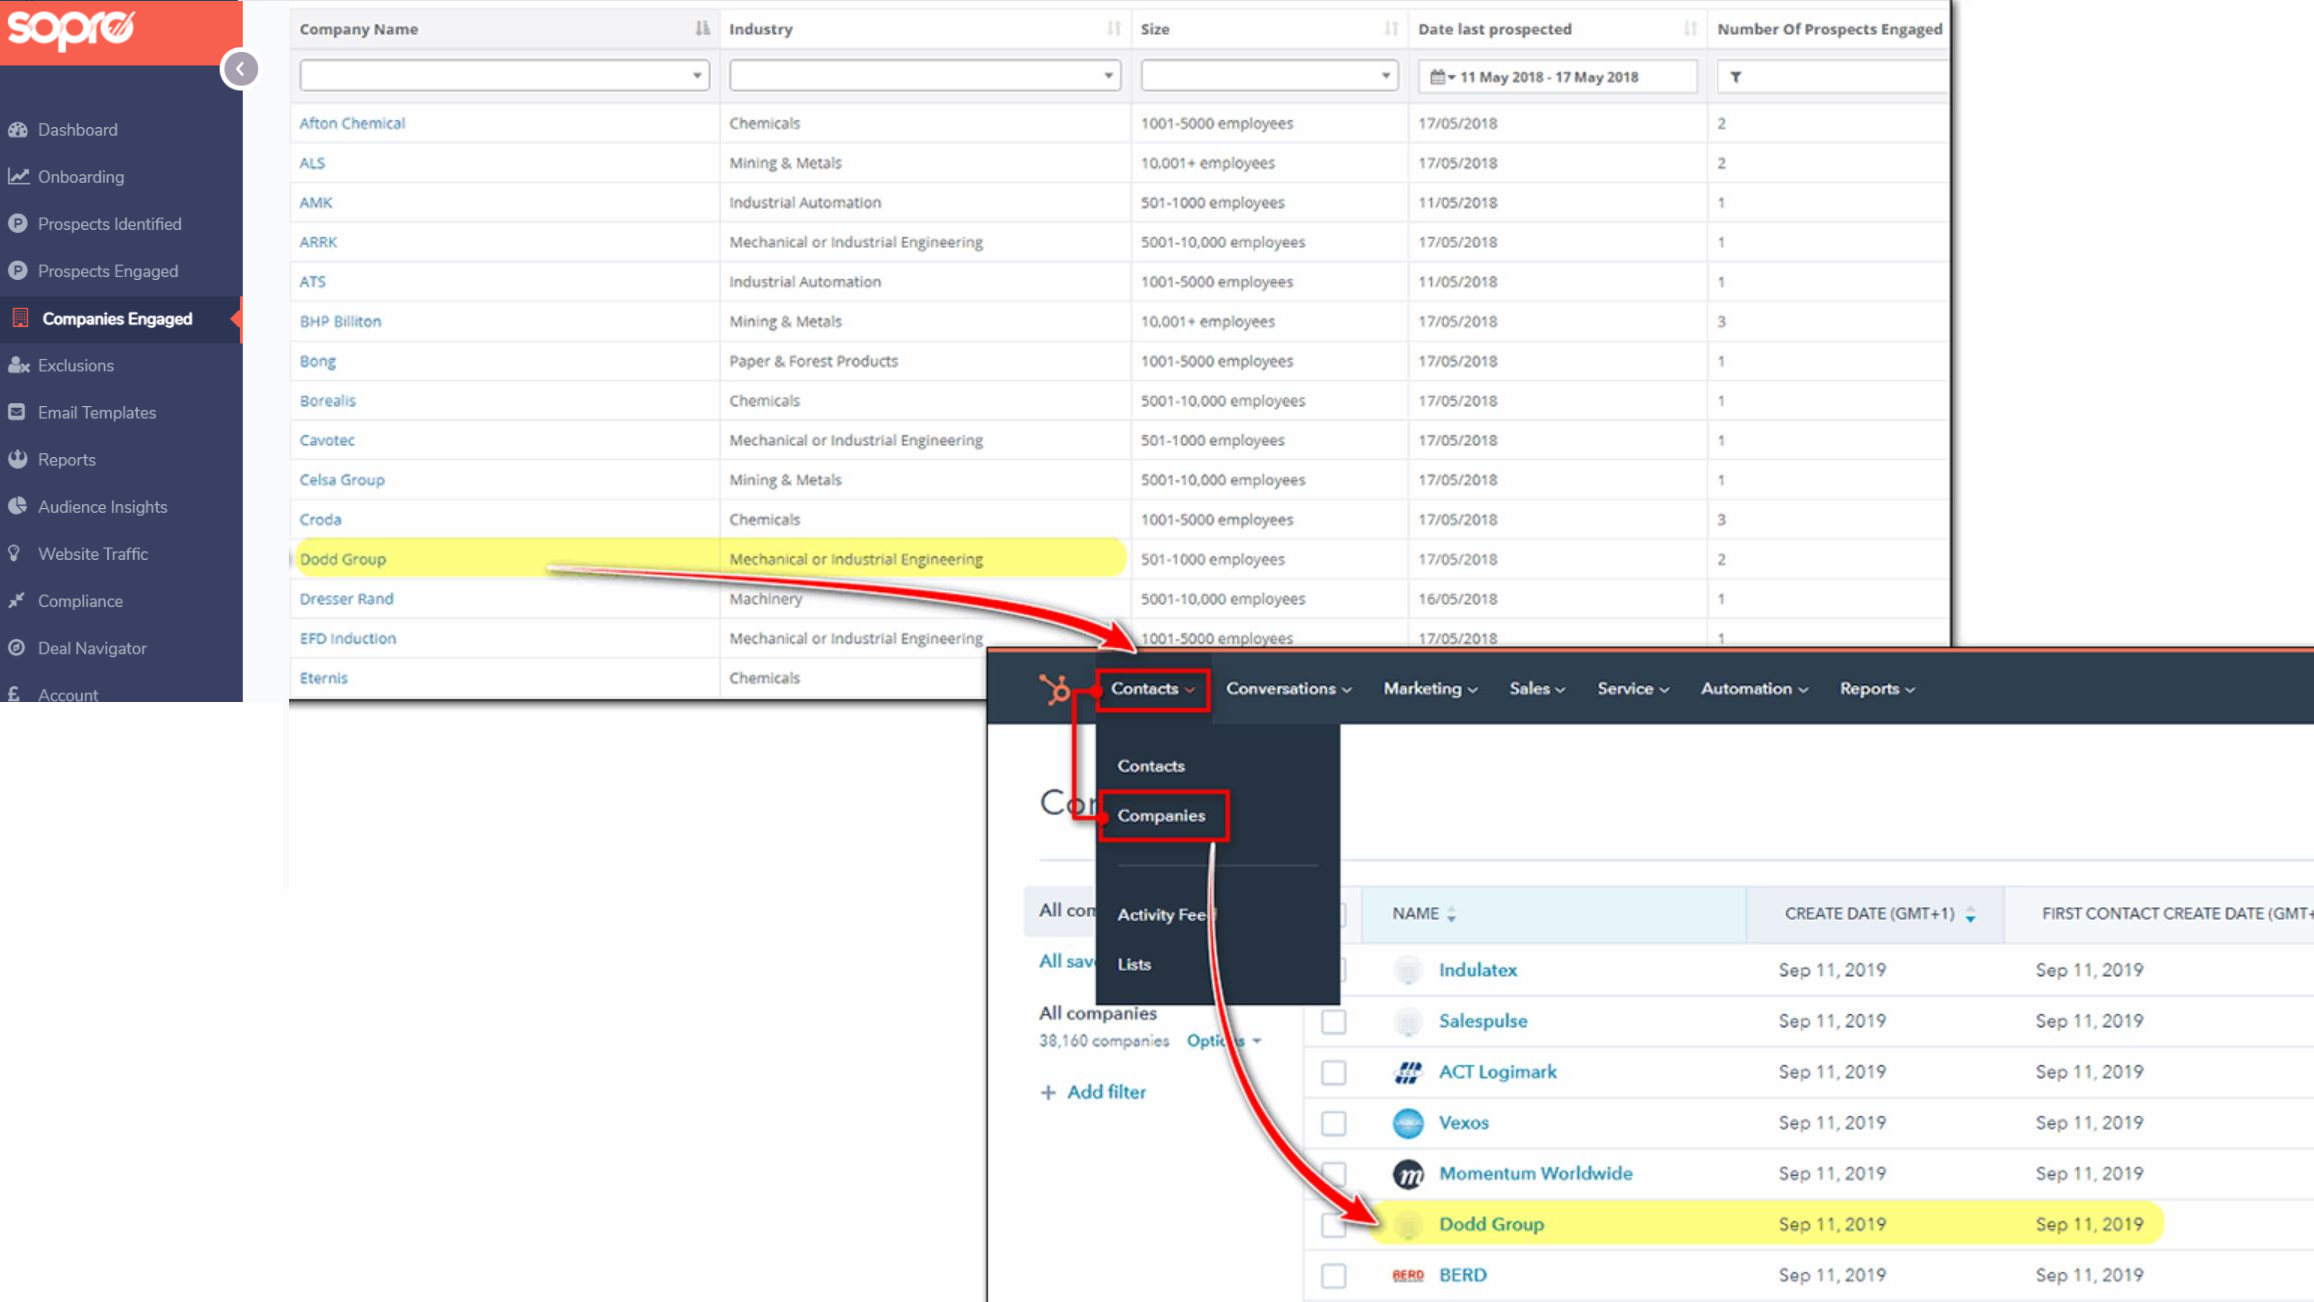Open the Industry filter dropdown
2314x1302 pixels.
pyautogui.click(x=1107, y=75)
